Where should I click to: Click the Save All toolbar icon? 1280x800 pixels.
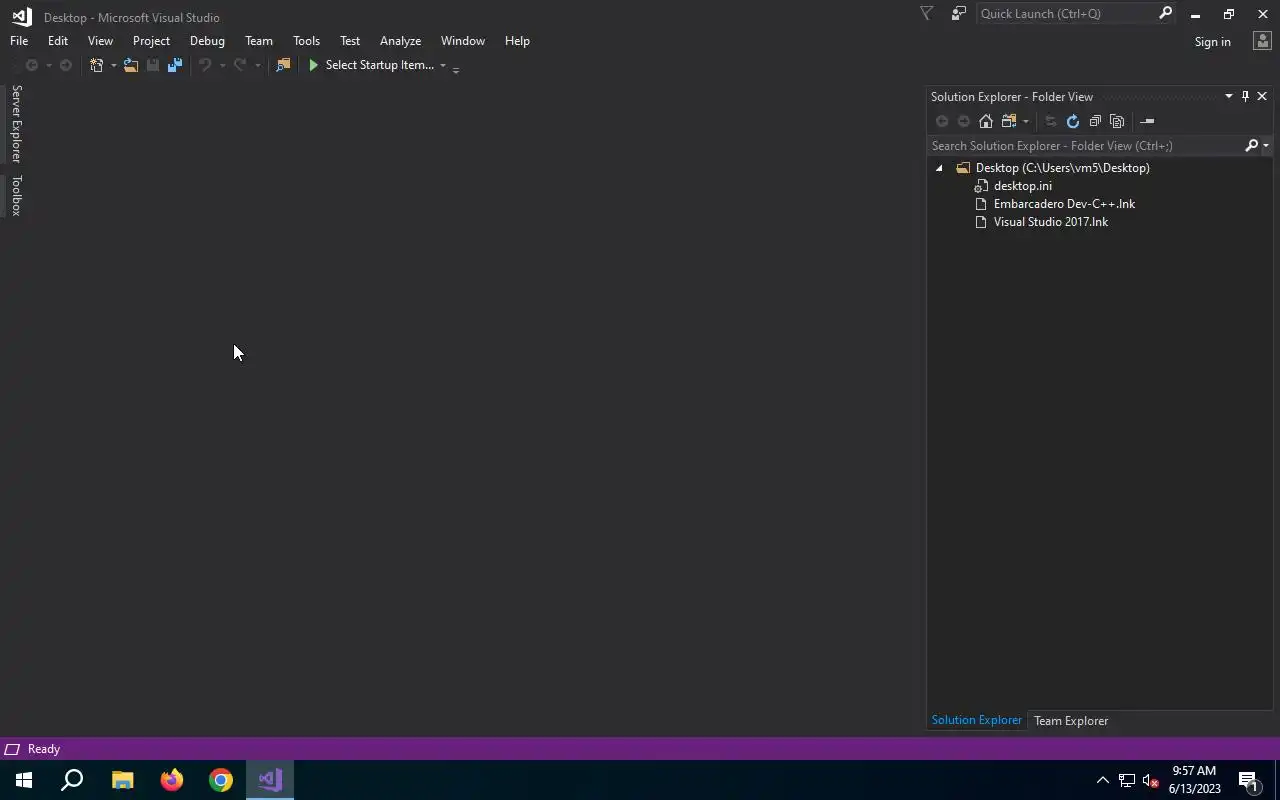(x=175, y=65)
